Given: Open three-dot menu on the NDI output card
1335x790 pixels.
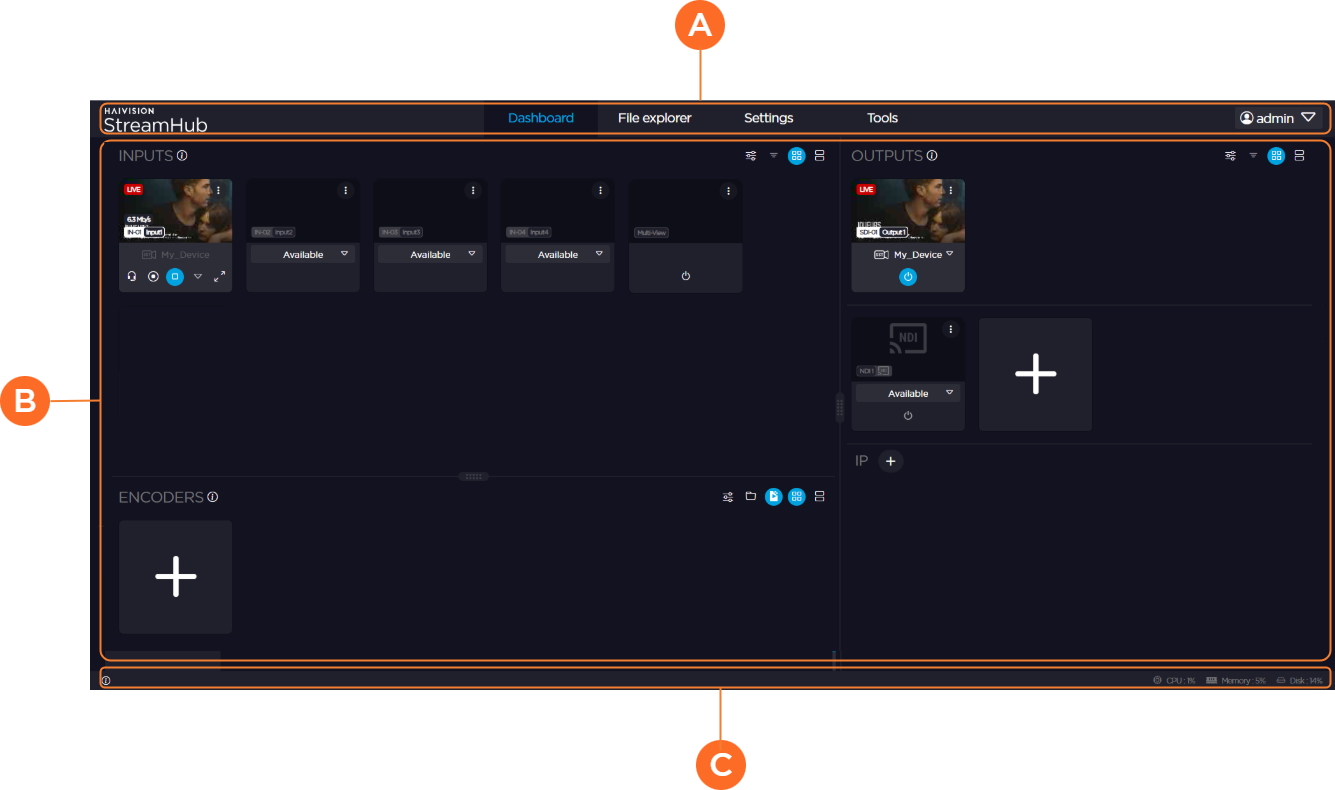Looking at the screenshot, I should (950, 329).
